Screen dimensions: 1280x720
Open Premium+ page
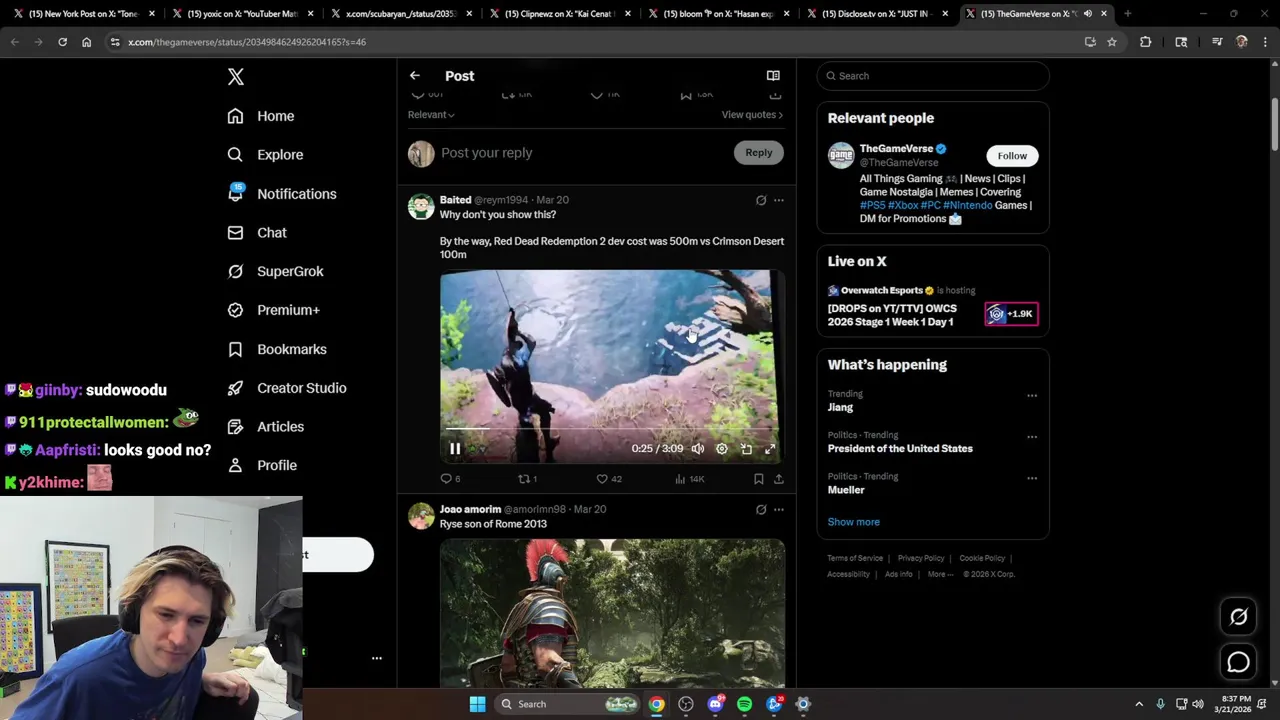273,310
